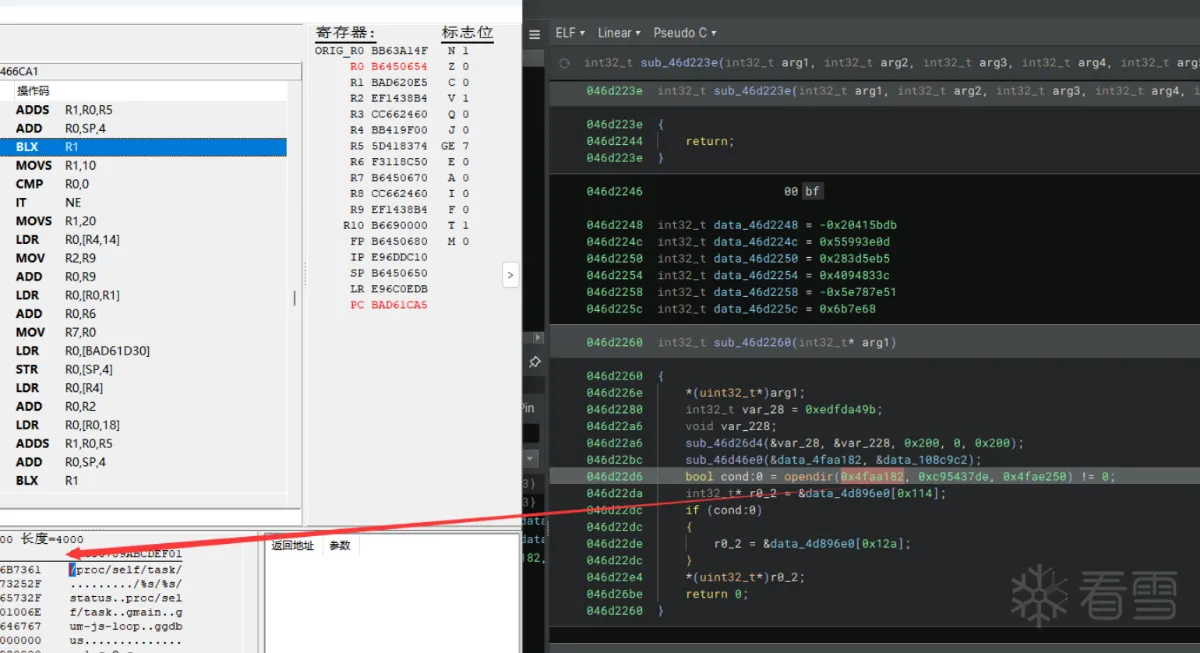Open the Linear view mode dropdown
The width and height of the screenshot is (1200, 653).
click(x=619, y=33)
